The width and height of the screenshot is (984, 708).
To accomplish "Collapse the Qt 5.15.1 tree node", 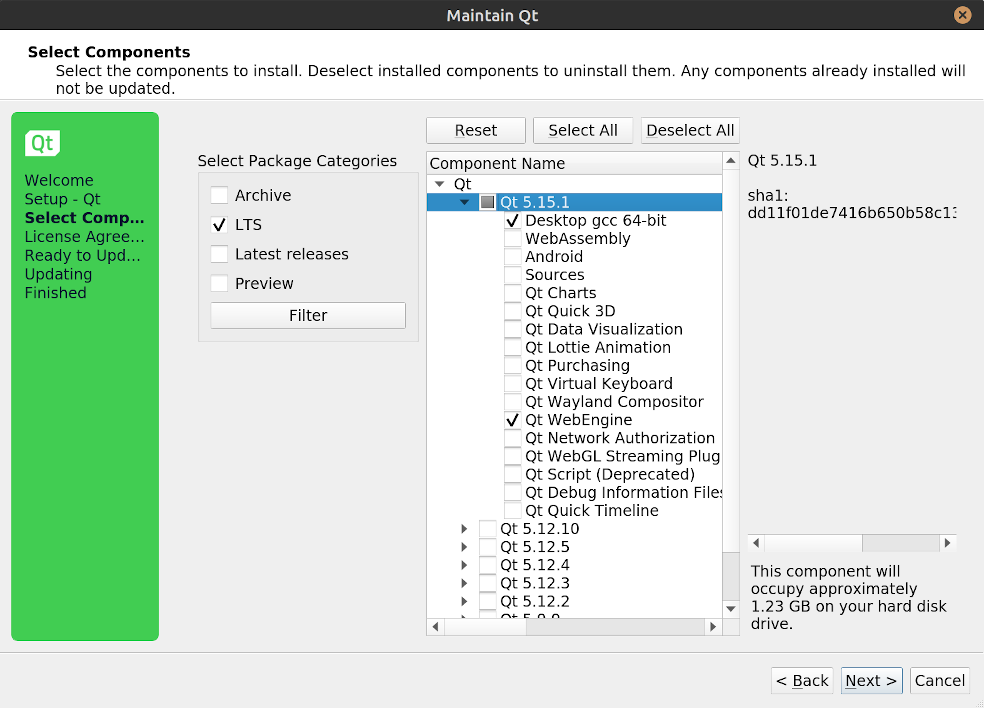I will pyautogui.click(x=464, y=202).
